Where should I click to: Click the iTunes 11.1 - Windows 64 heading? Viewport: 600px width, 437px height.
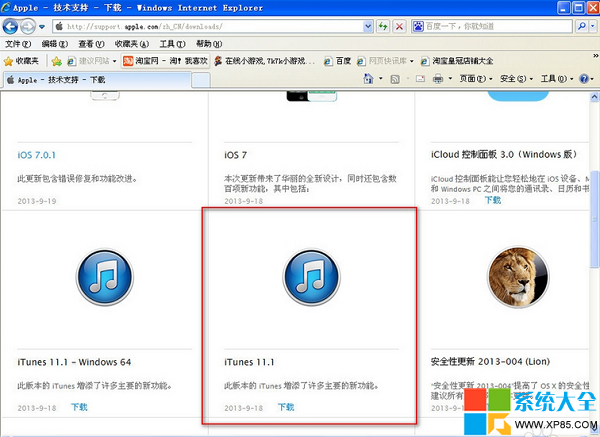pyautogui.click(x=74, y=362)
